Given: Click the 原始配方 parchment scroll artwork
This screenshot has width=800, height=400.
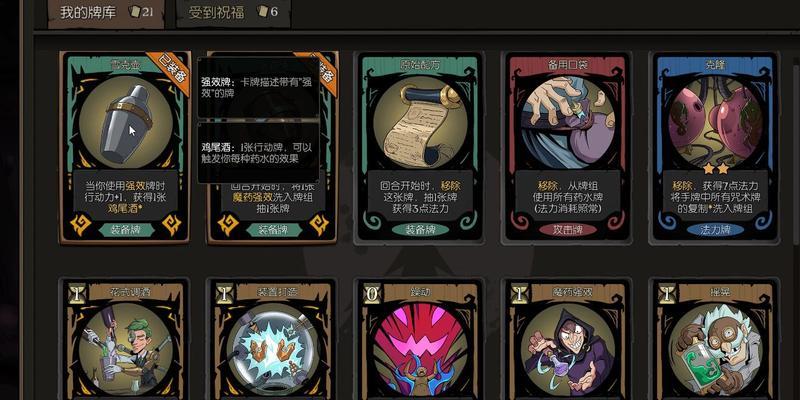Looking at the screenshot, I should (420, 123).
